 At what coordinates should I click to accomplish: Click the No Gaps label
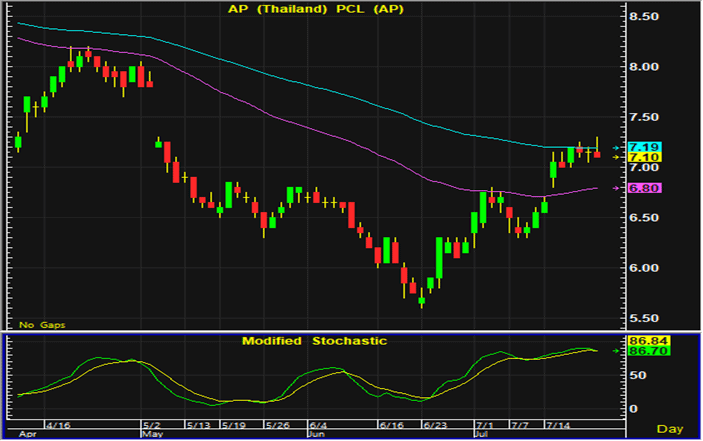[38, 325]
